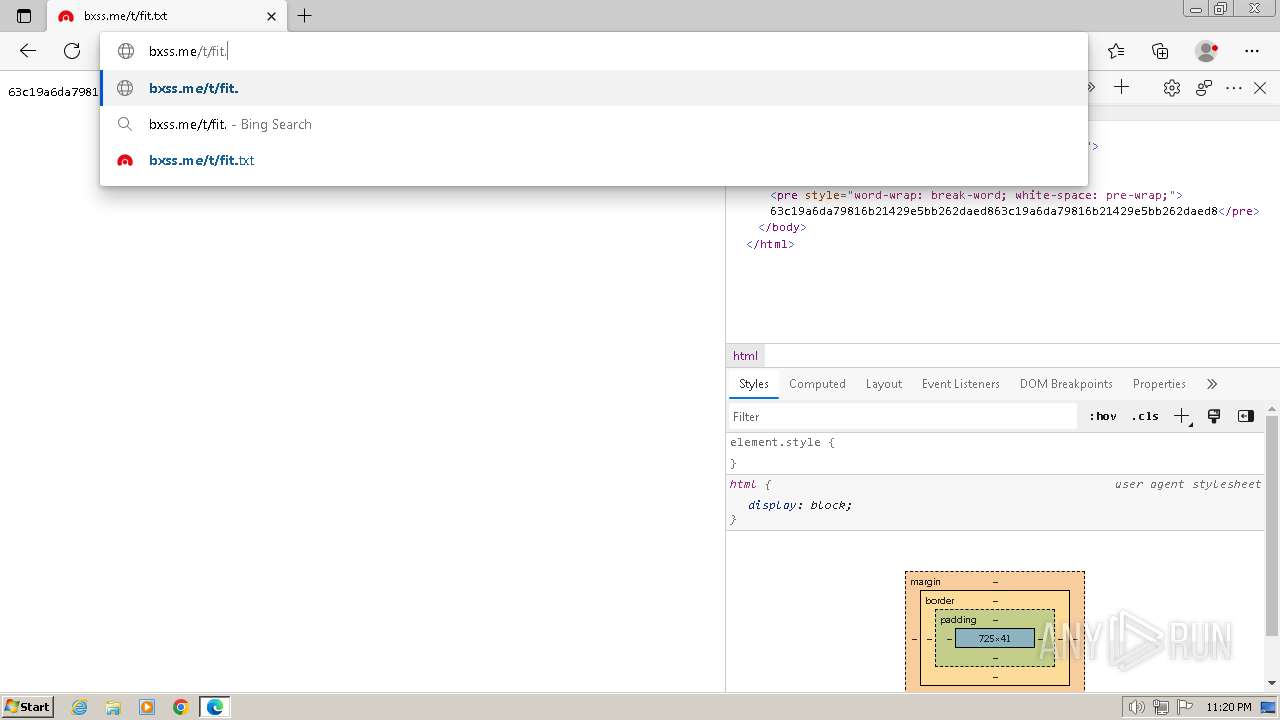Close the bxss.me/t/fit.txt tab
The height and width of the screenshot is (720, 1280).
pyautogui.click(x=272, y=16)
